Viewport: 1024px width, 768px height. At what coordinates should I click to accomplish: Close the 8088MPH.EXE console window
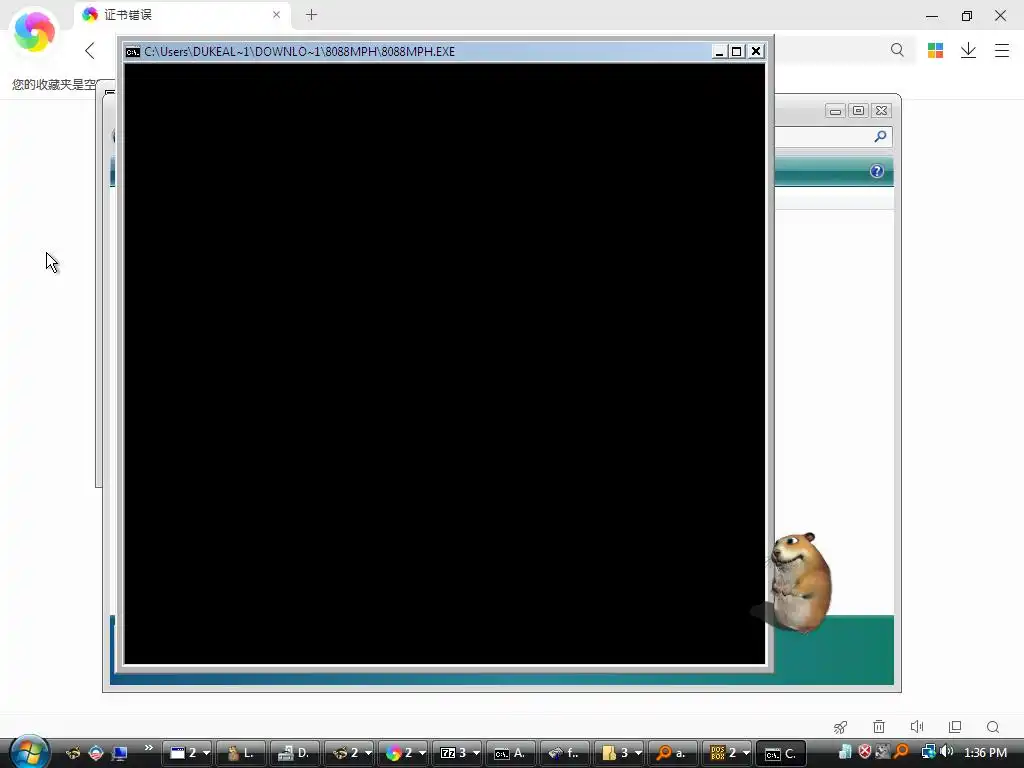pyautogui.click(x=756, y=52)
